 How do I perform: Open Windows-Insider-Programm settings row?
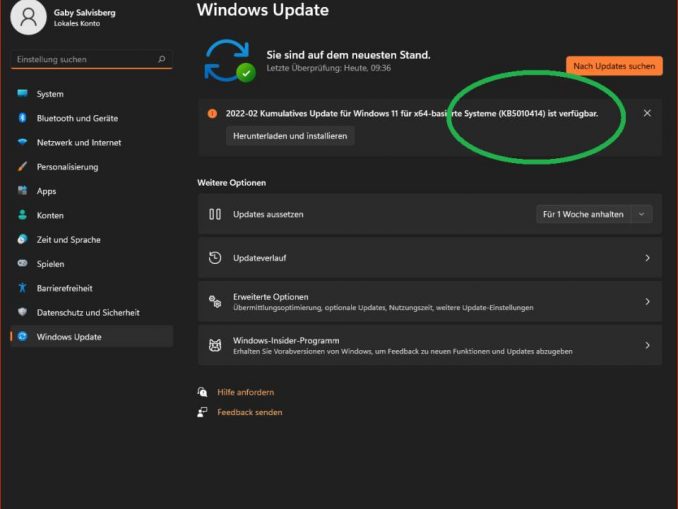pos(429,345)
